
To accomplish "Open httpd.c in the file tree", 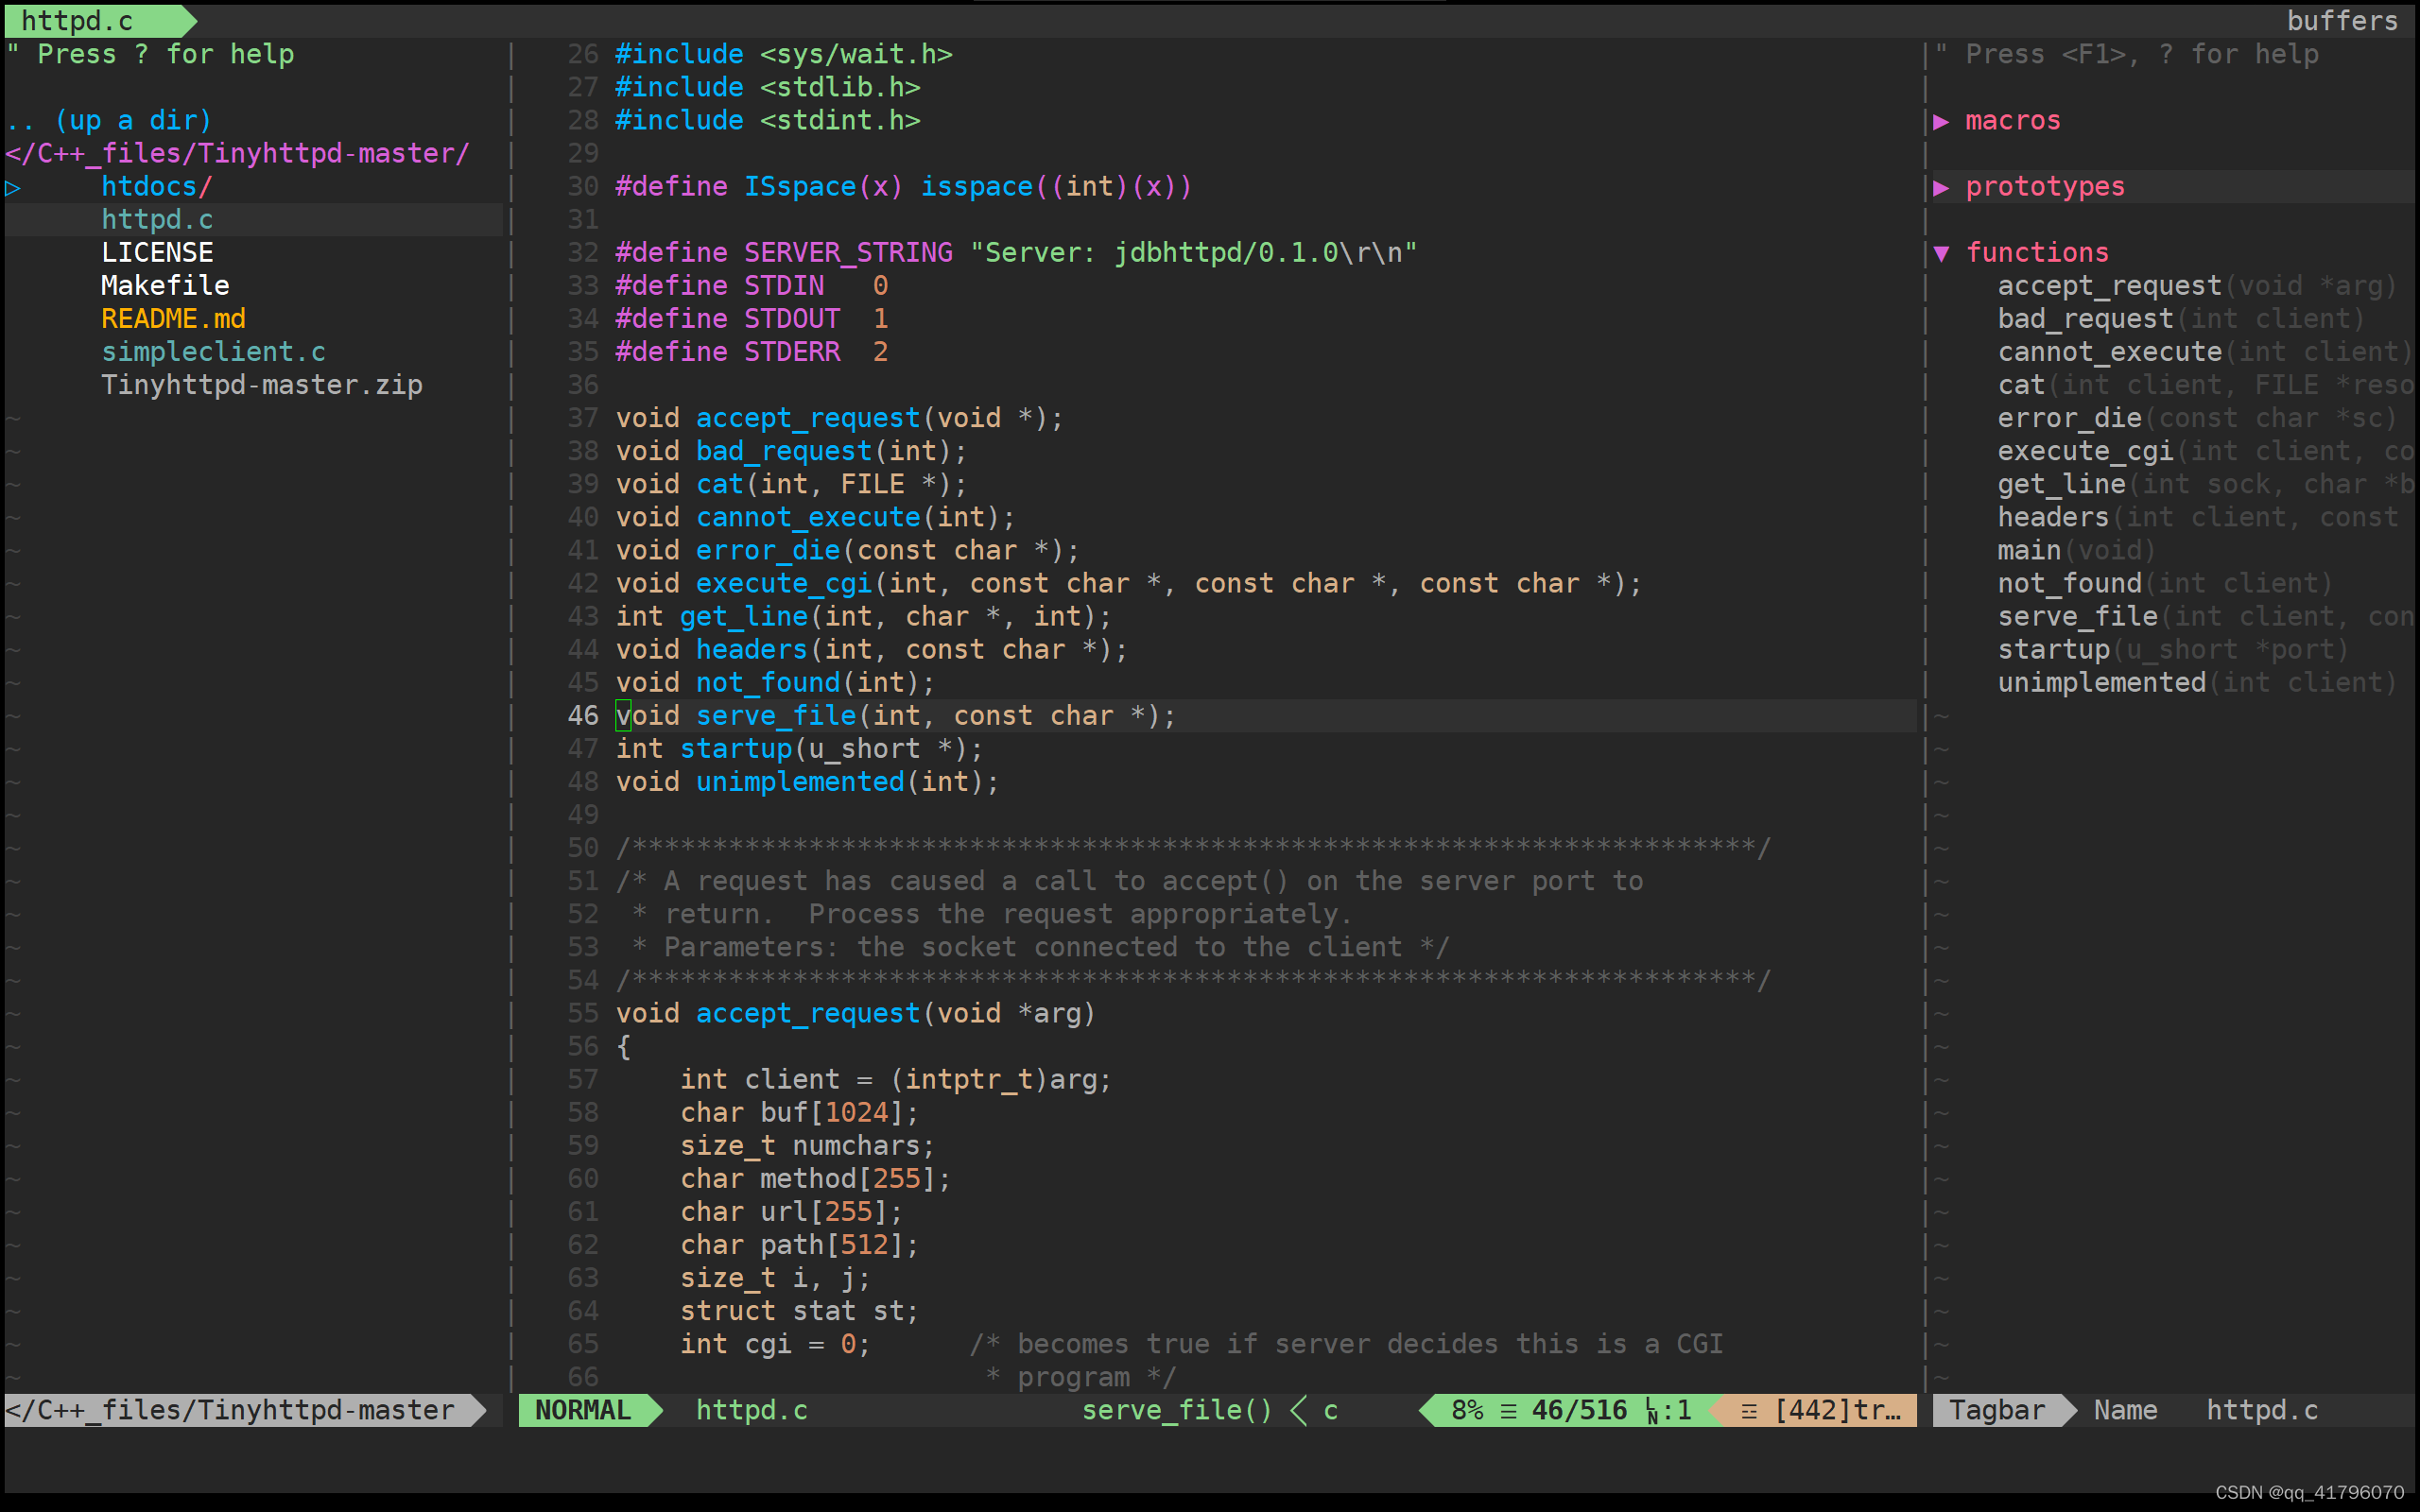I will [x=157, y=220].
